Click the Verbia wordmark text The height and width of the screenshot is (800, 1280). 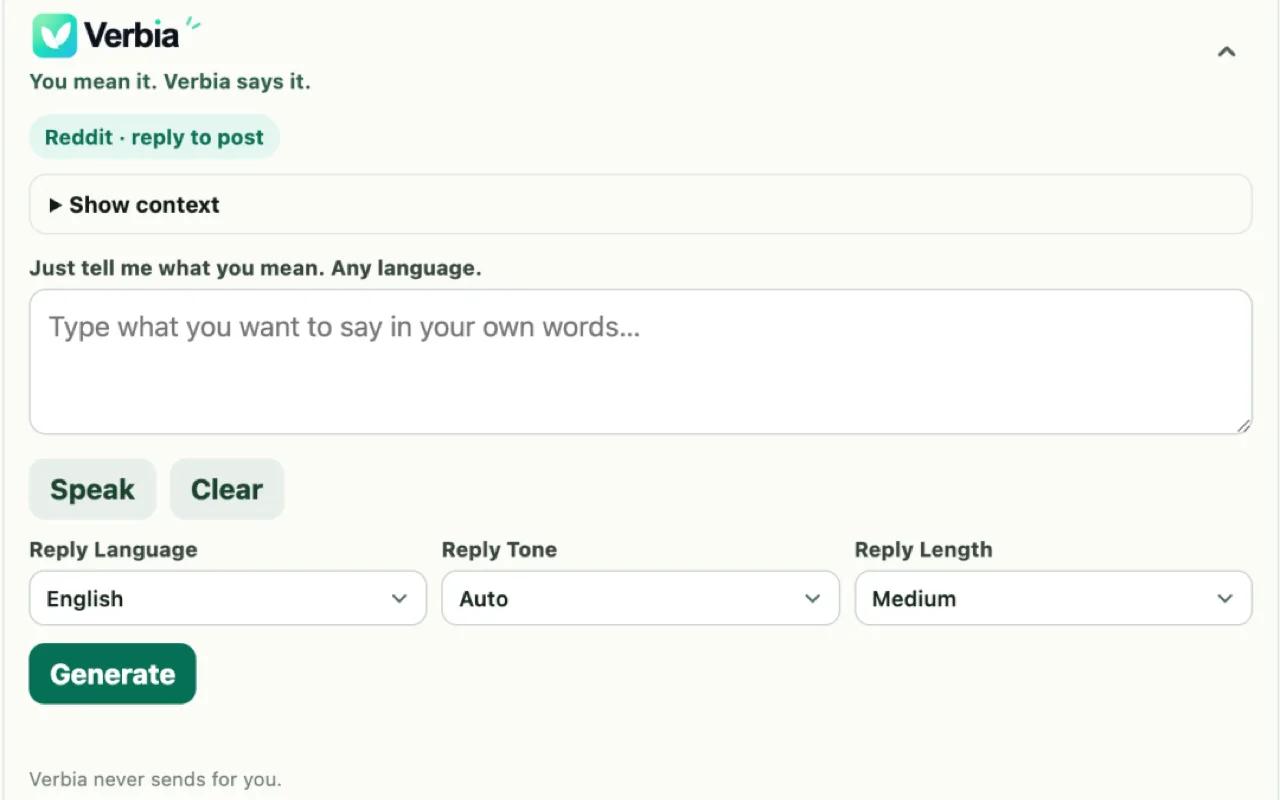tap(131, 36)
